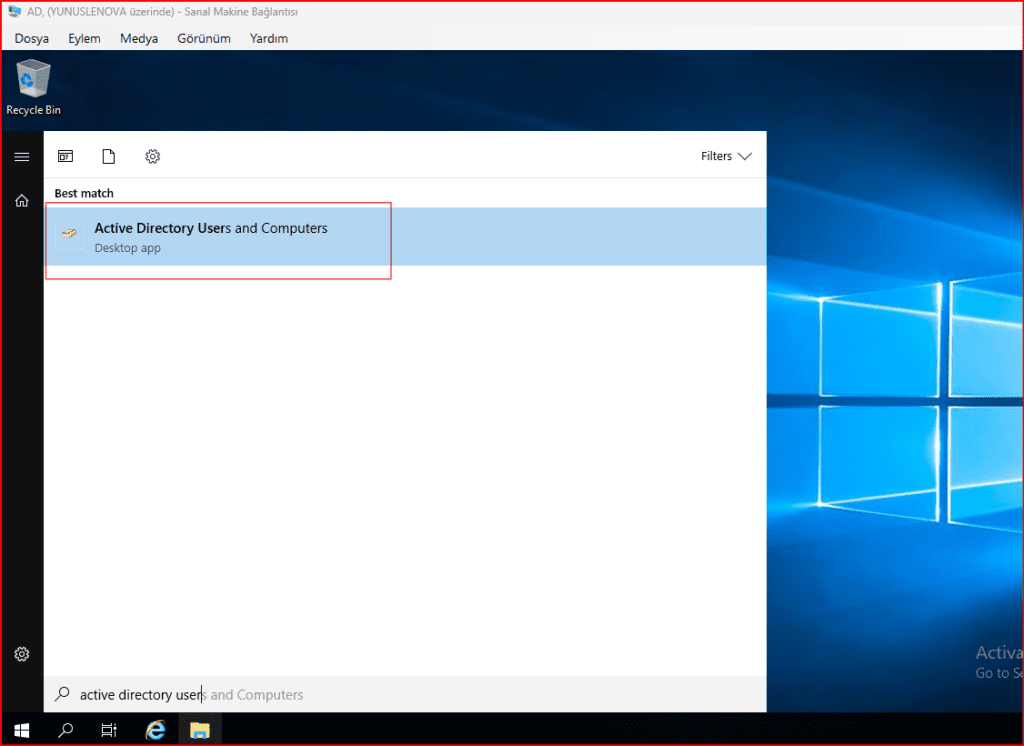Viewport: 1024px width, 746px height.
Task: Expand the hamburger menu in search panel
Action: click(x=22, y=157)
